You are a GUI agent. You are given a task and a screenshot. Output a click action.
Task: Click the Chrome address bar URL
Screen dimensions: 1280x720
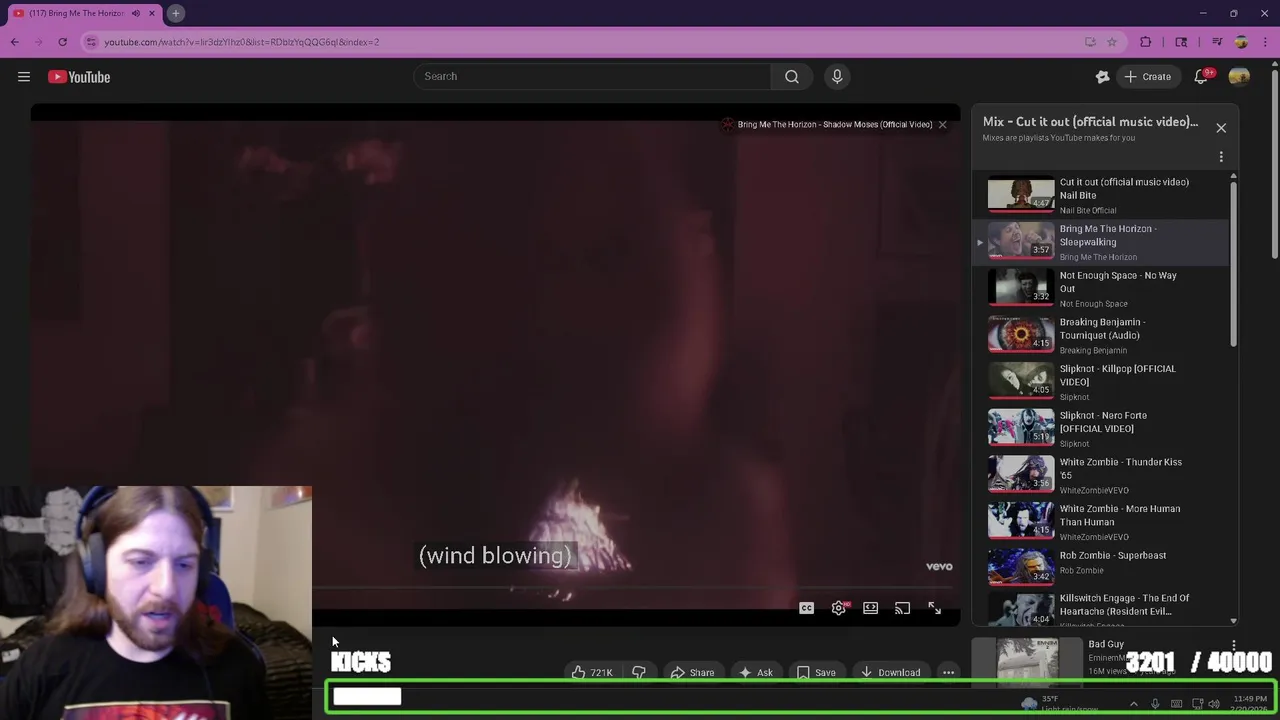point(241,42)
